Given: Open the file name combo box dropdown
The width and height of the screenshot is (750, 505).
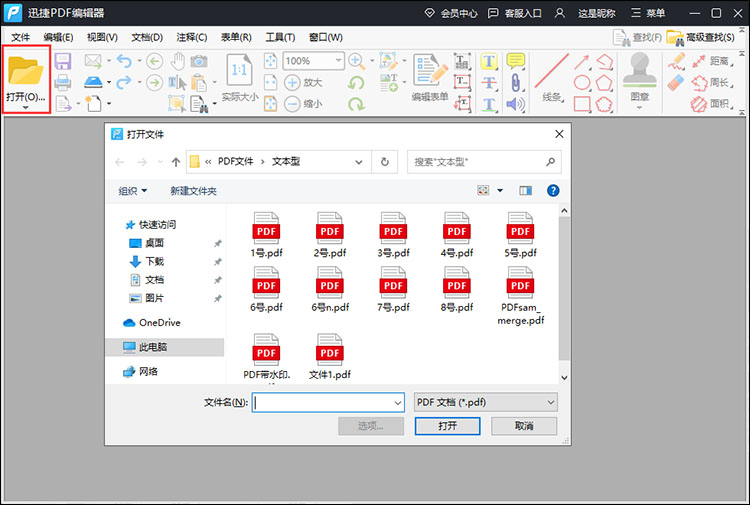Looking at the screenshot, I should (397, 403).
